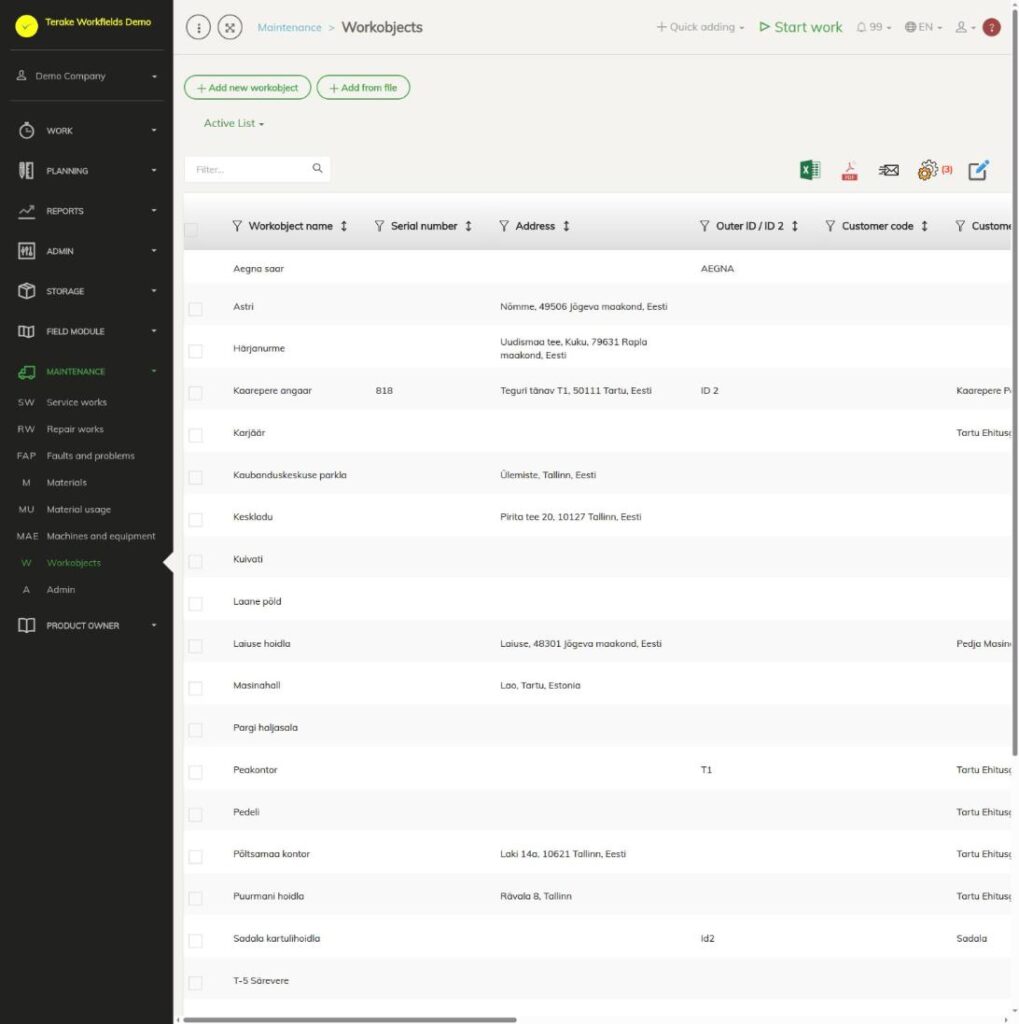This screenshot has width=1019, height=1024.
Task: Open the EN language dropdown
Action: pyautogui.click(x=923, y=27)
